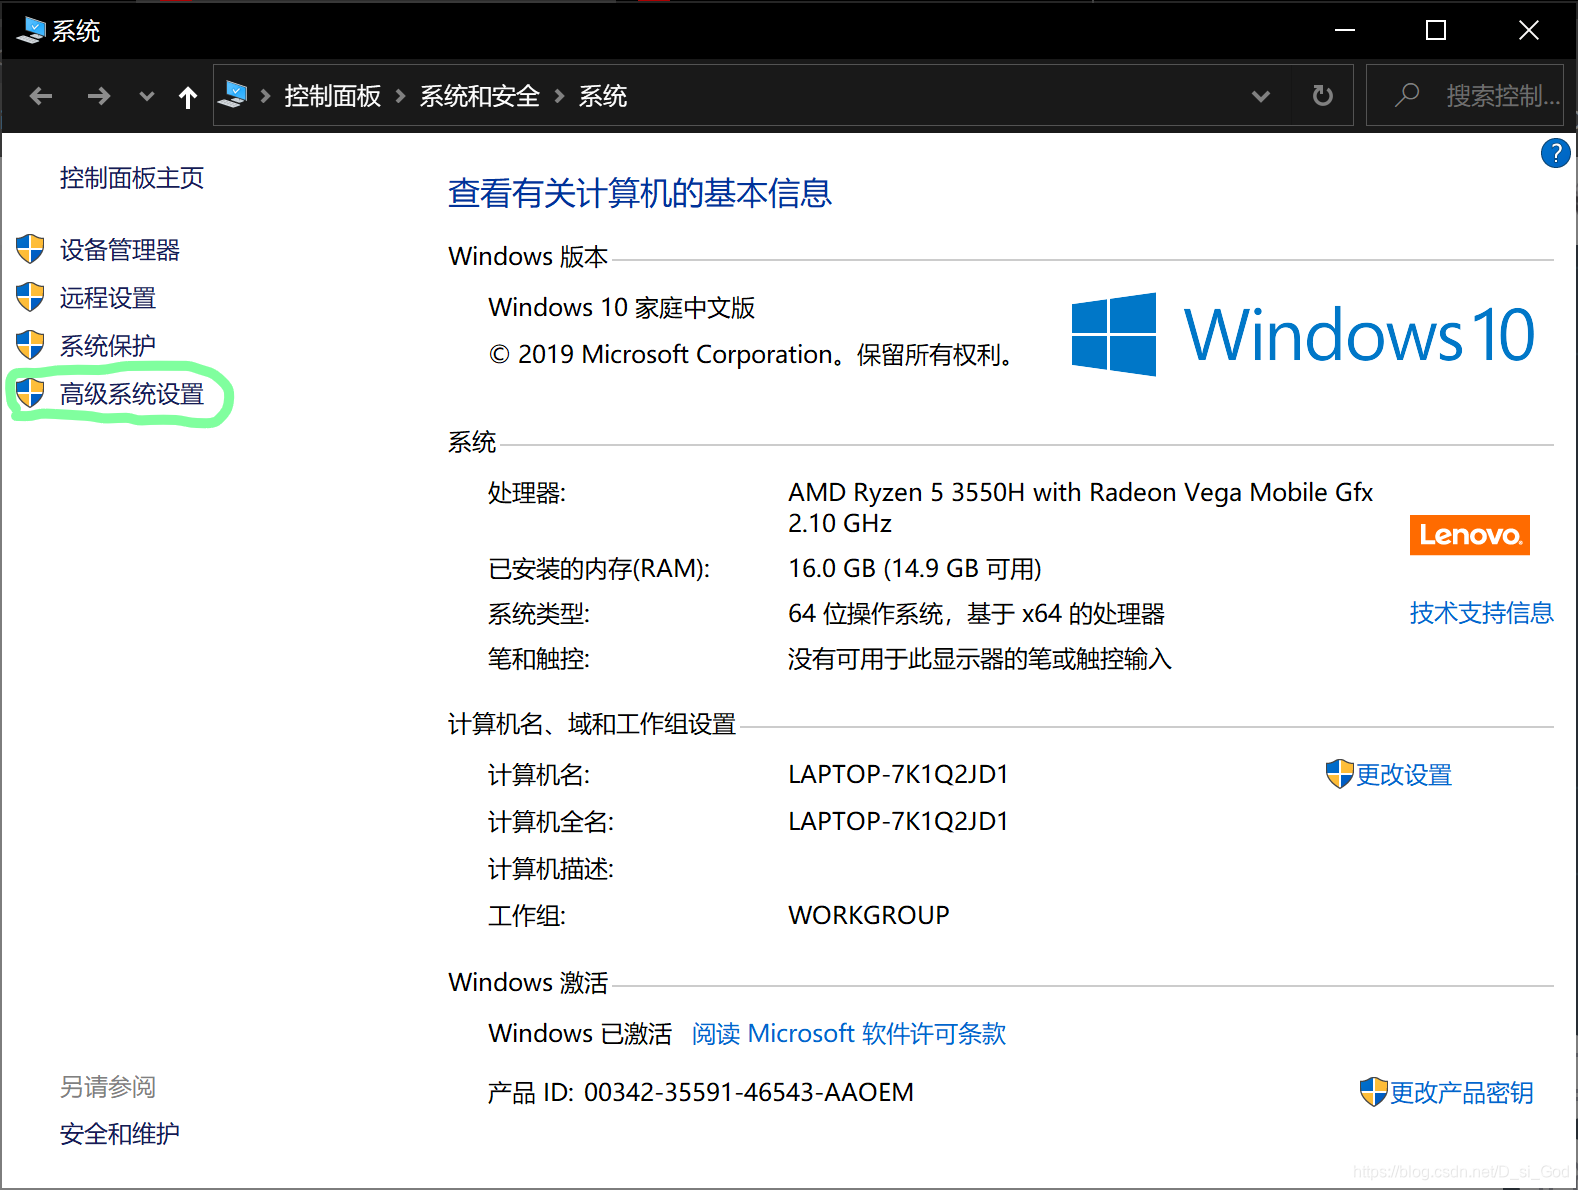Click the shield icon next to 更改设置

click(1339, 774)
